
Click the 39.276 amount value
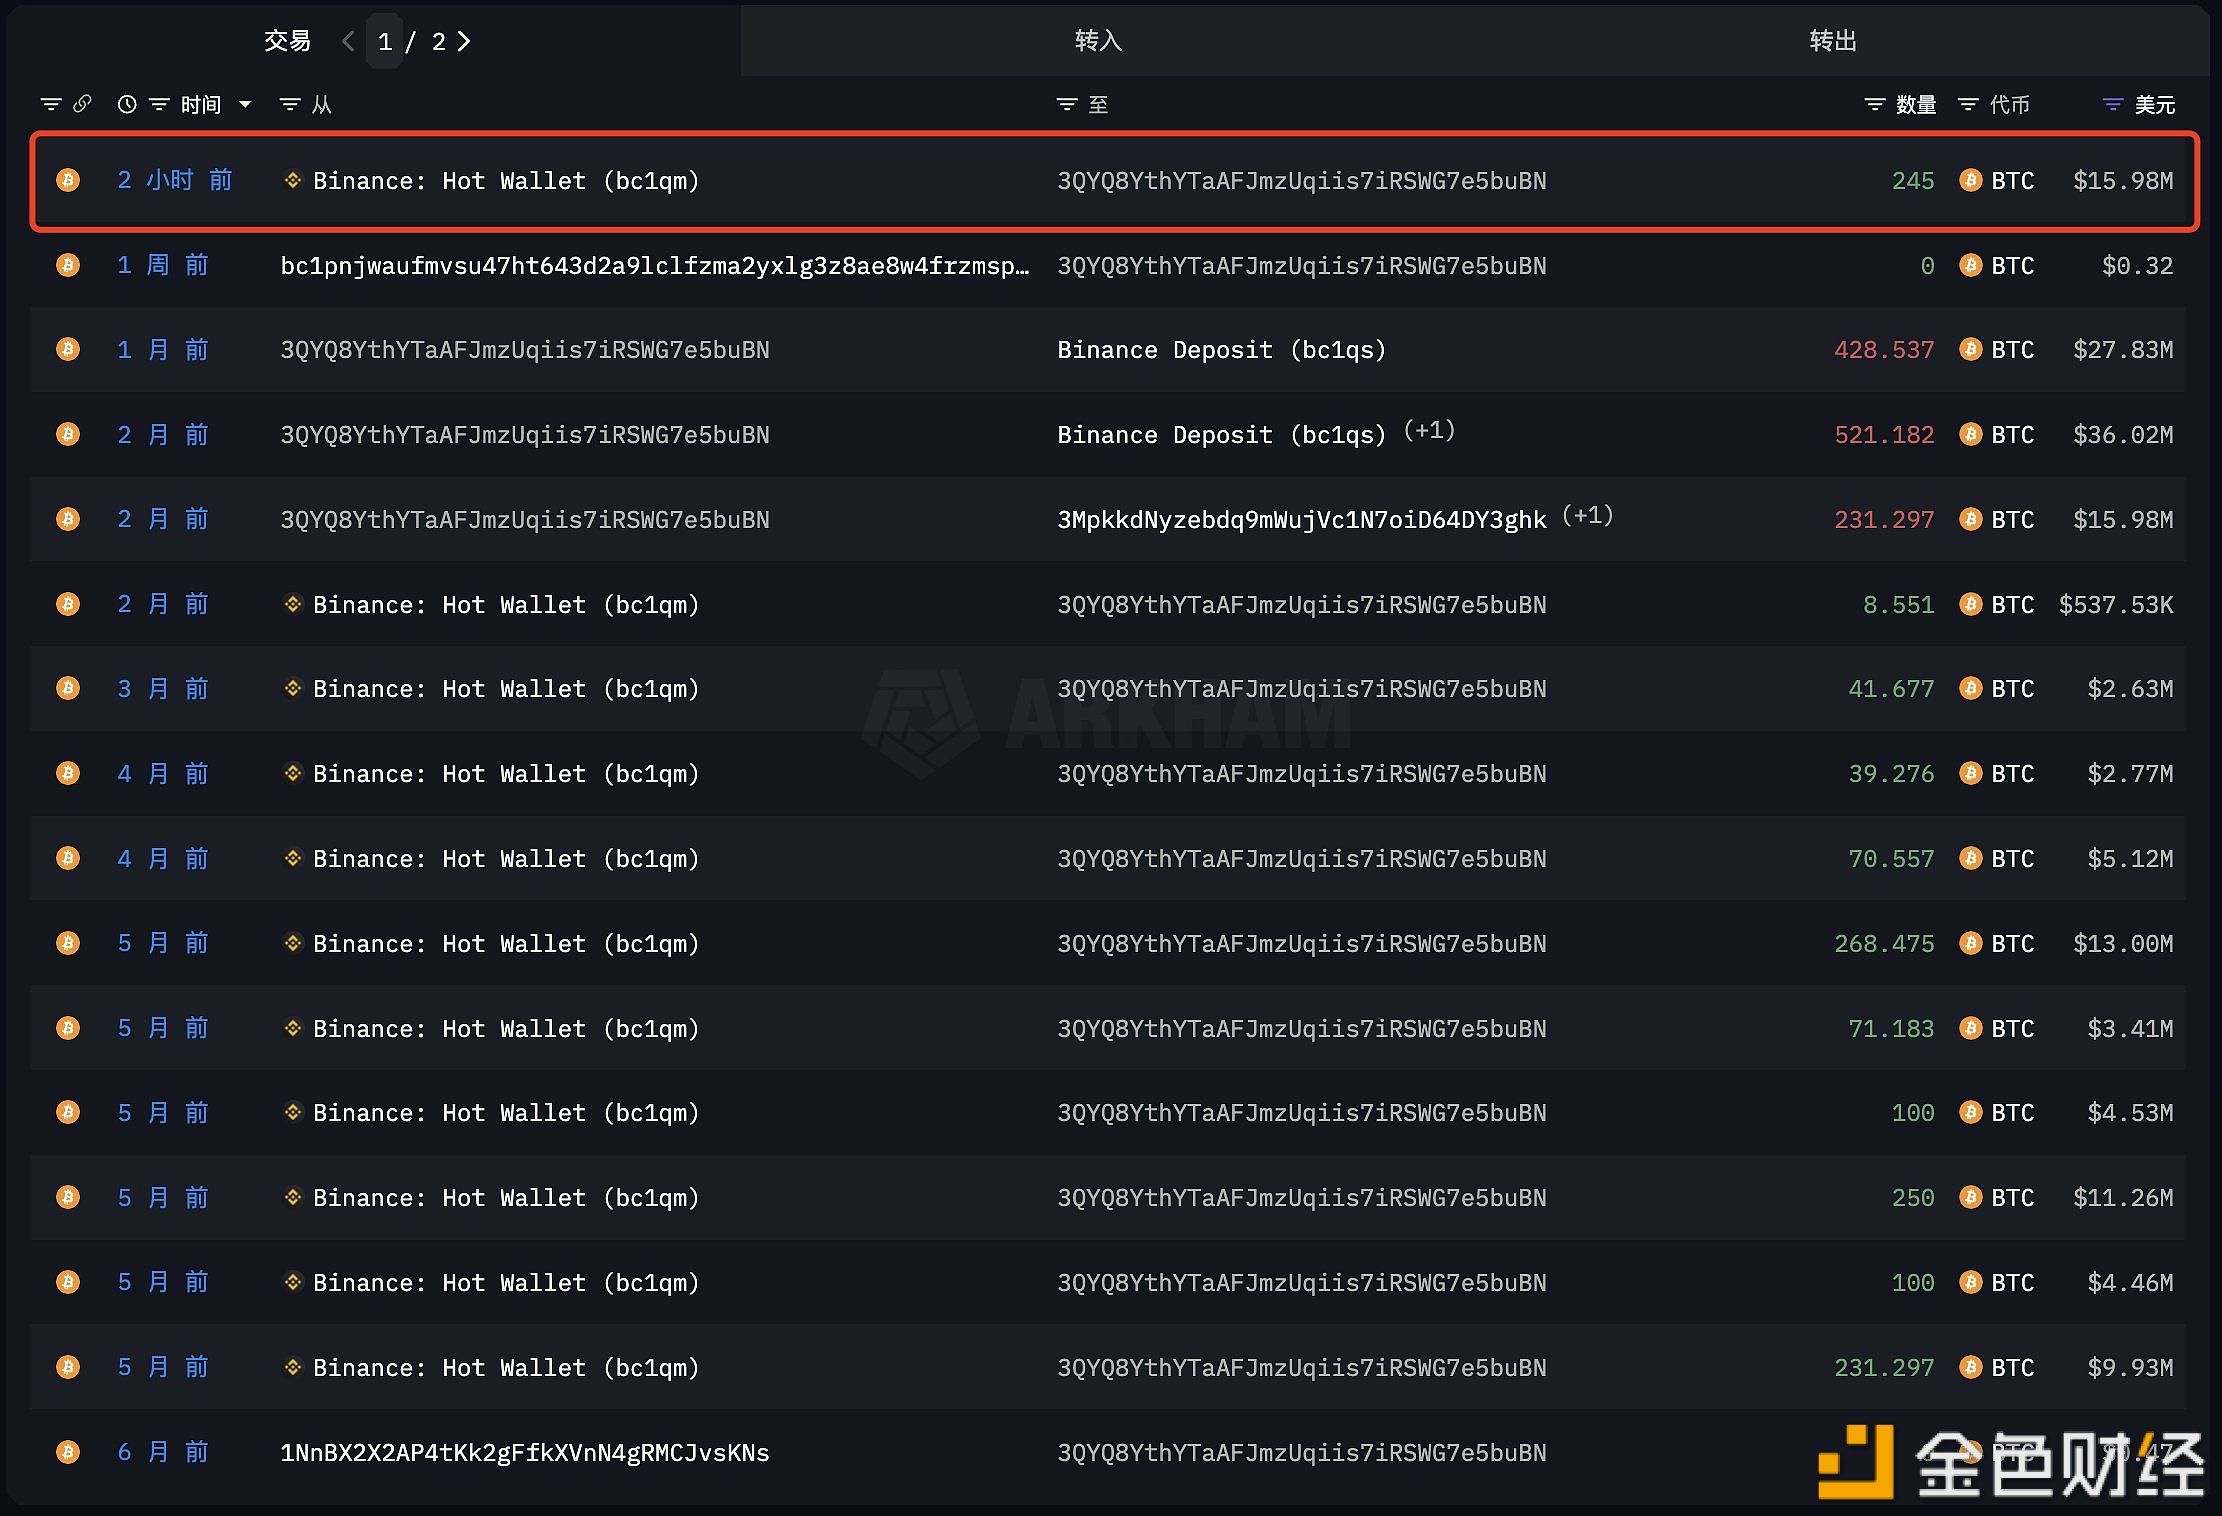point(1891,774)
